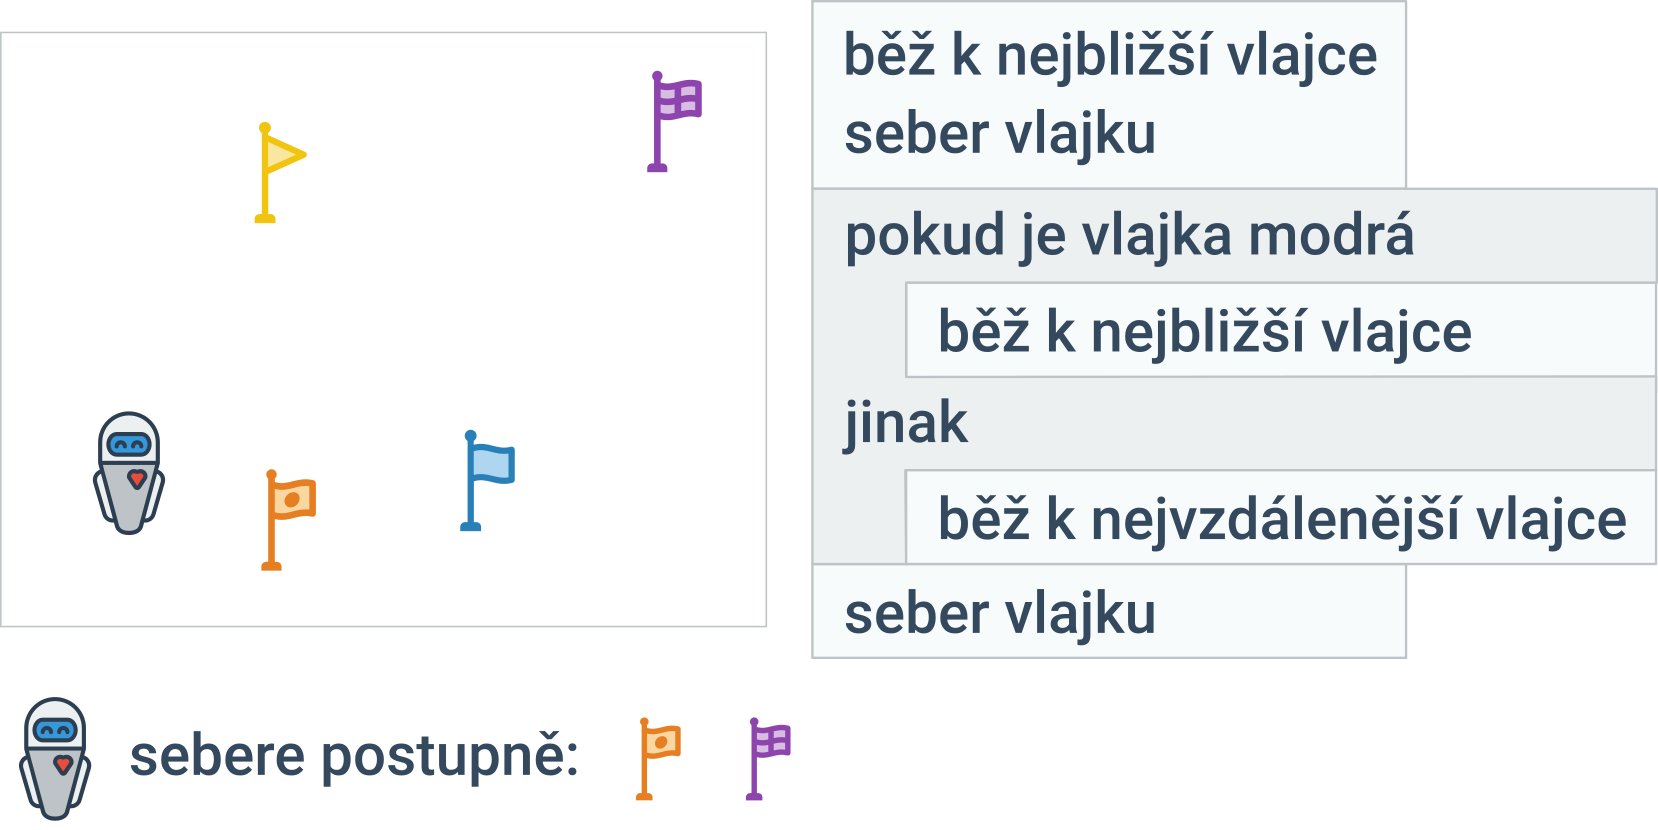Click the robot's red heart emblem in the field
The height and width of the screenshot is (830, 1658).
coord(137,480)
